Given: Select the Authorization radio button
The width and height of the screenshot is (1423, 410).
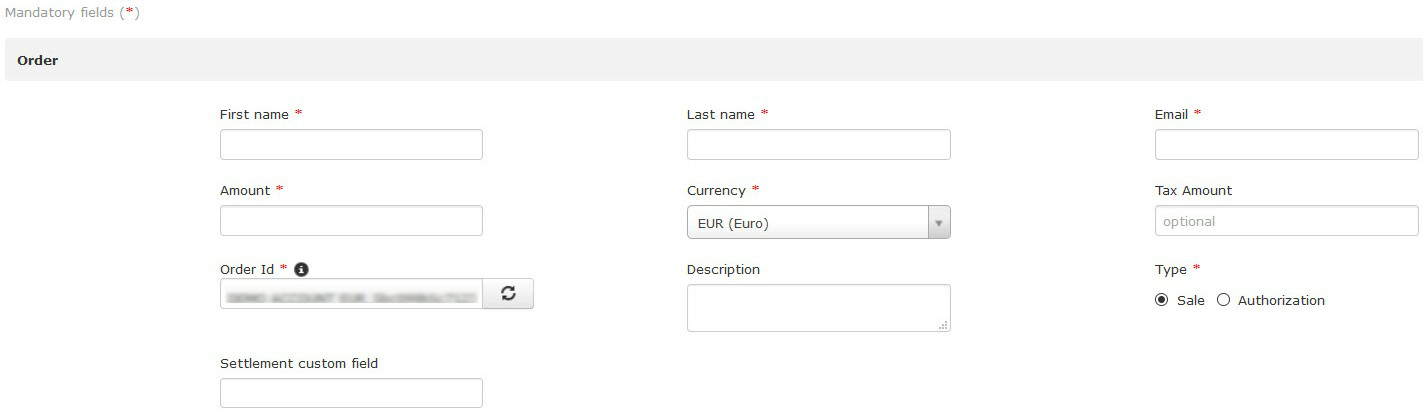Looking at the screenshot, I should click(1223, 300).
